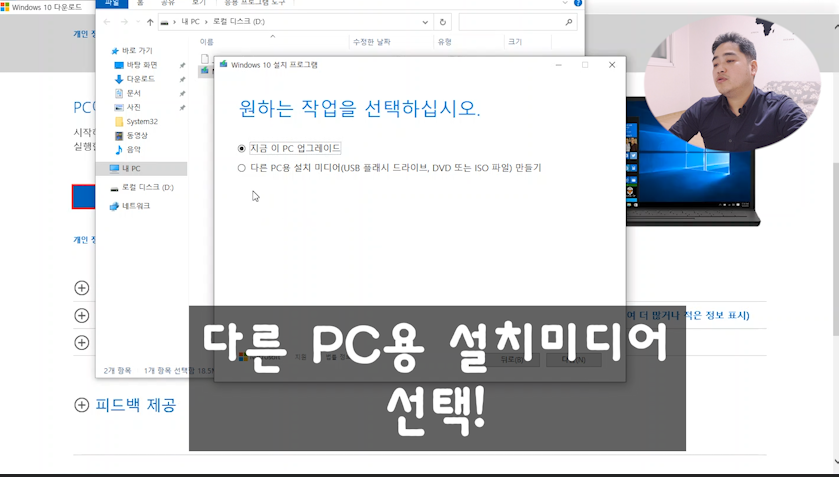Viewport: 839px width, 477px height.
Task: Open the 음악 folder in the sidebar
Action: [x=133, y=149]
